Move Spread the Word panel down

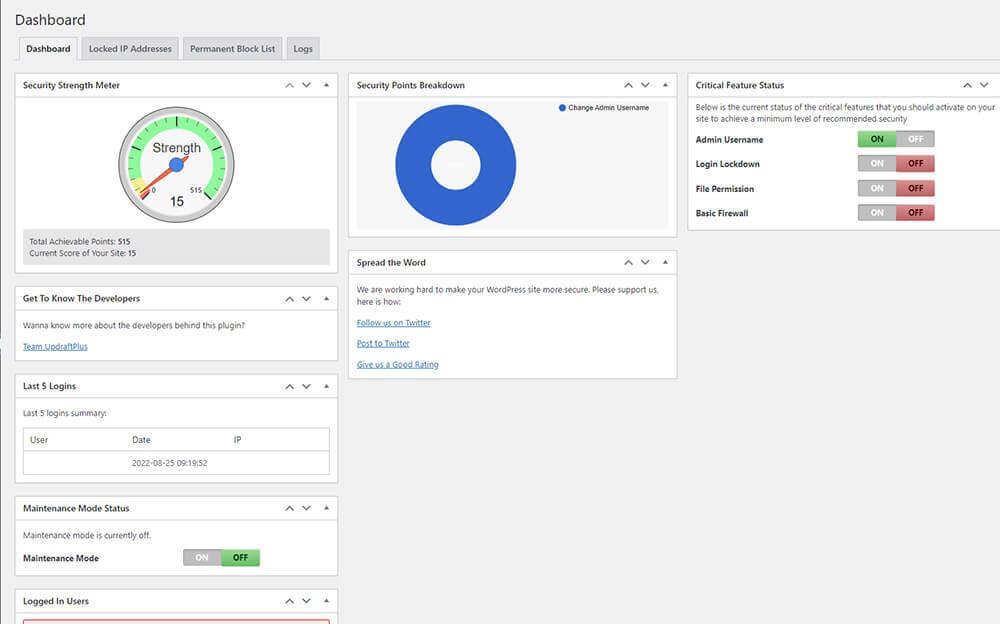(645, 262)
